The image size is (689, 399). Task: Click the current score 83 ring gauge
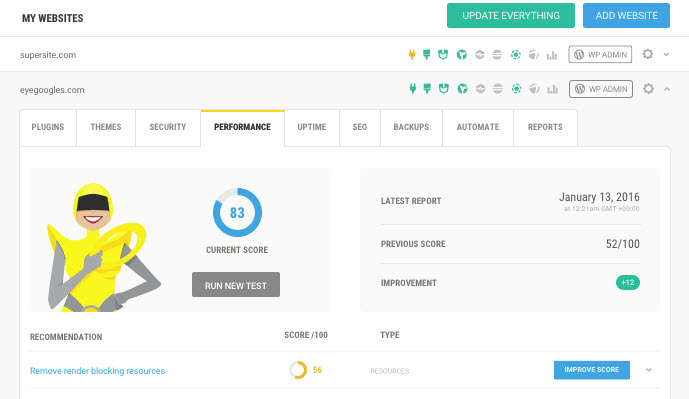coord(237,213)
